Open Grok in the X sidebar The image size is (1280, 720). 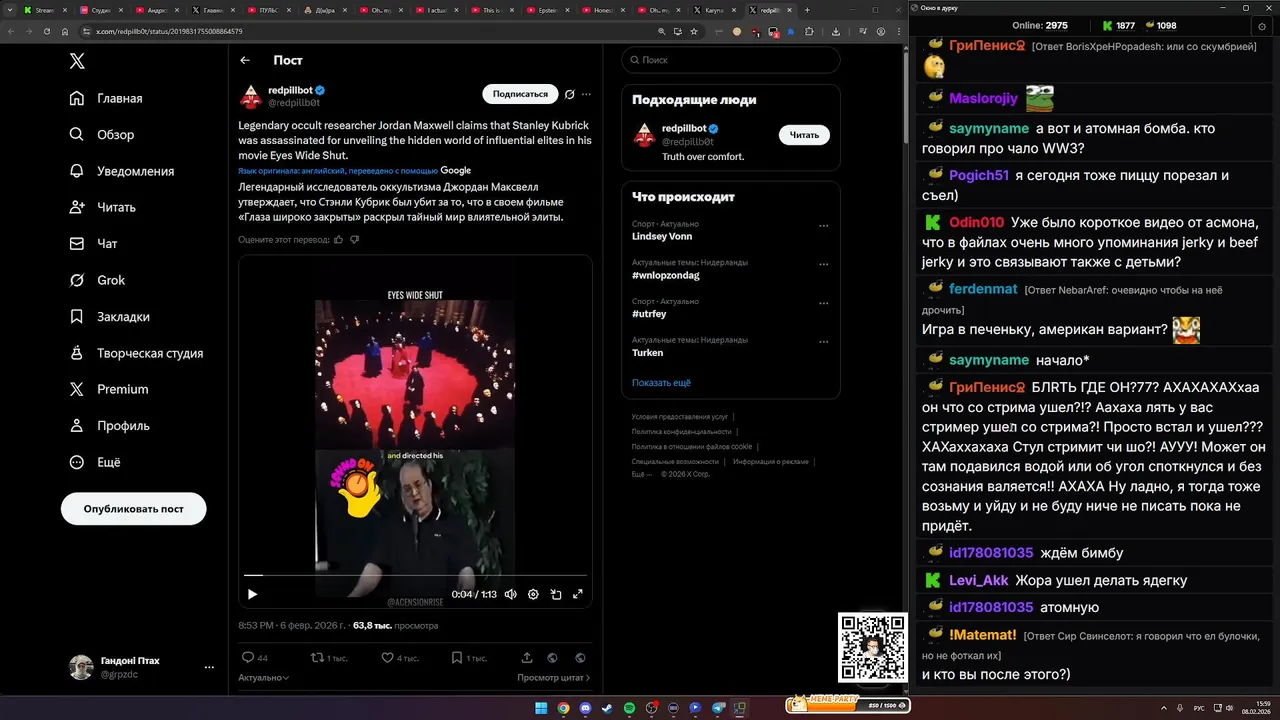point(97,280)
